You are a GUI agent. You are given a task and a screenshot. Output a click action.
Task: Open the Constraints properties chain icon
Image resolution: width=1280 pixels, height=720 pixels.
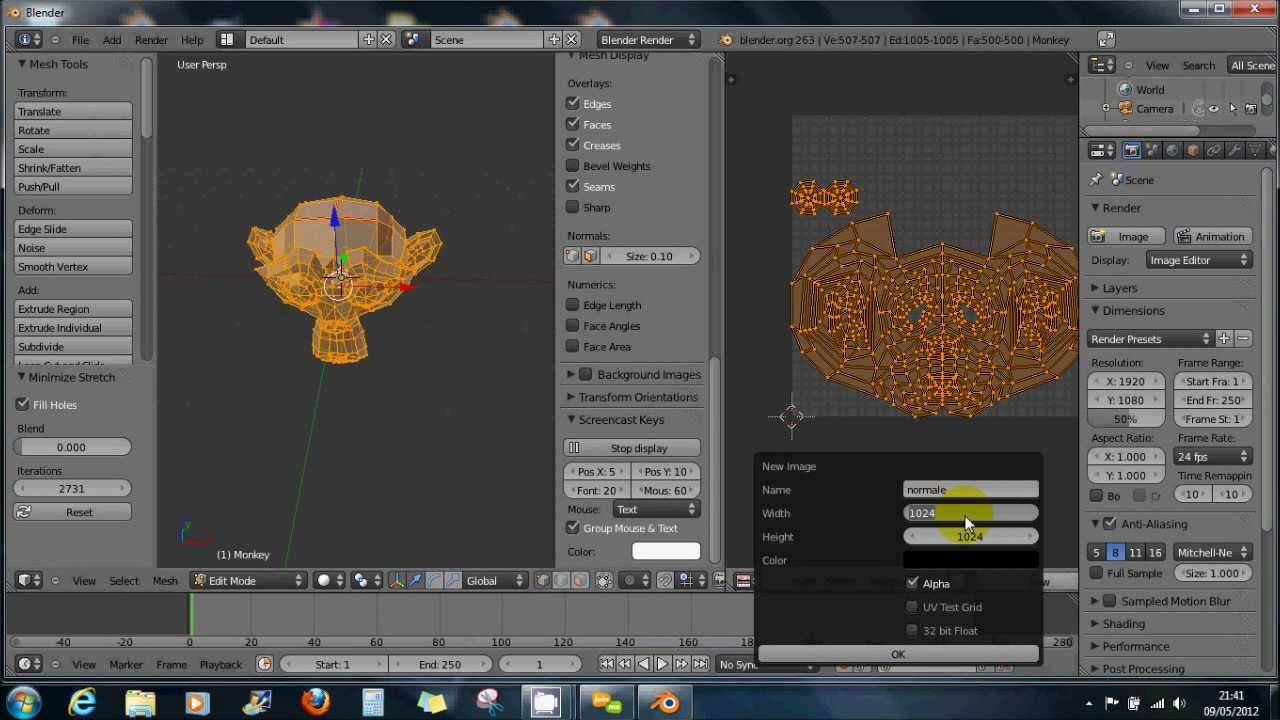click(x=1213, y=151)
